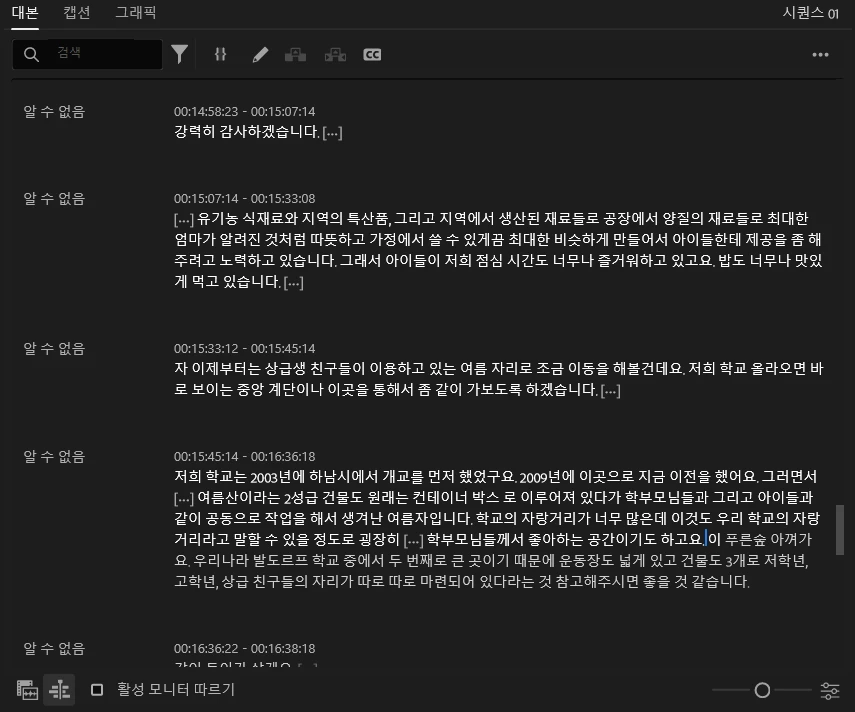Image resolution: width=855 pixels, height=712 pixels.
Task: Click timecode 00:15:45:14 - 00:16:36:18
Action: coord(244,457)
